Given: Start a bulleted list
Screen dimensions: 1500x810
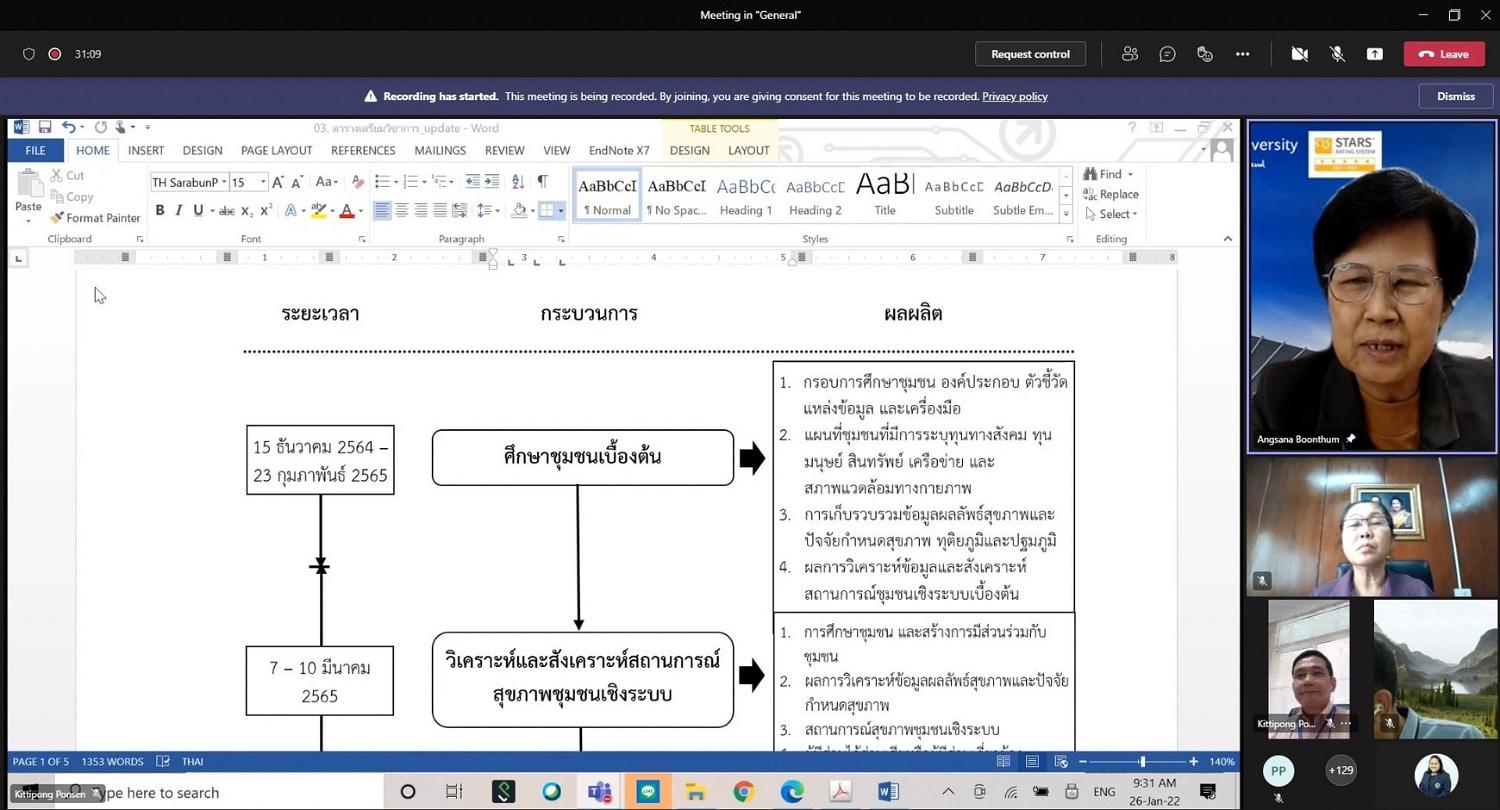Looking at the screenshot, I should [x=382, y=182].
